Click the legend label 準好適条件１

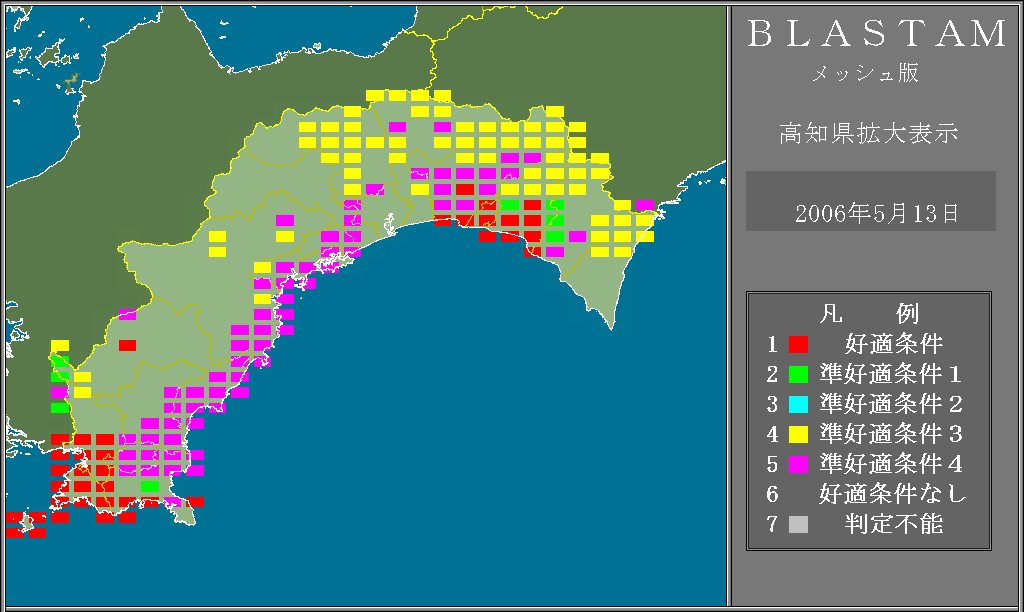[891, 374]
